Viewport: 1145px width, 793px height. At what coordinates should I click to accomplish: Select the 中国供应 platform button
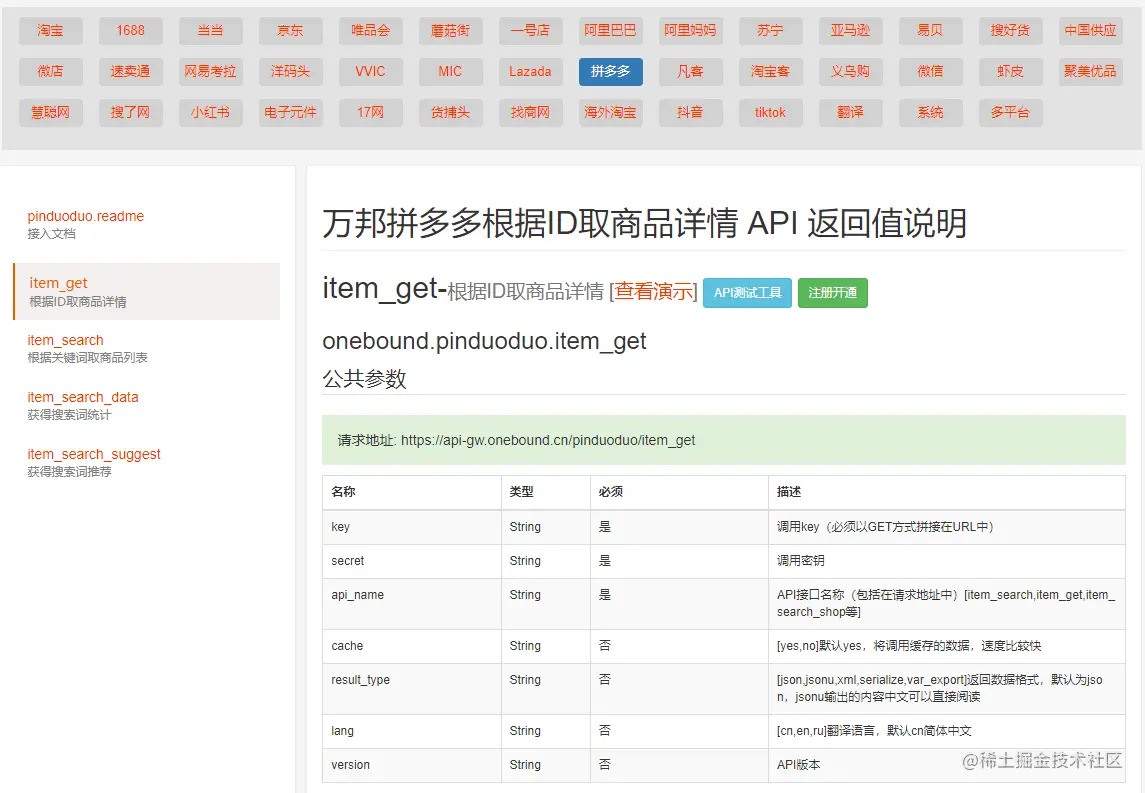1090,31
